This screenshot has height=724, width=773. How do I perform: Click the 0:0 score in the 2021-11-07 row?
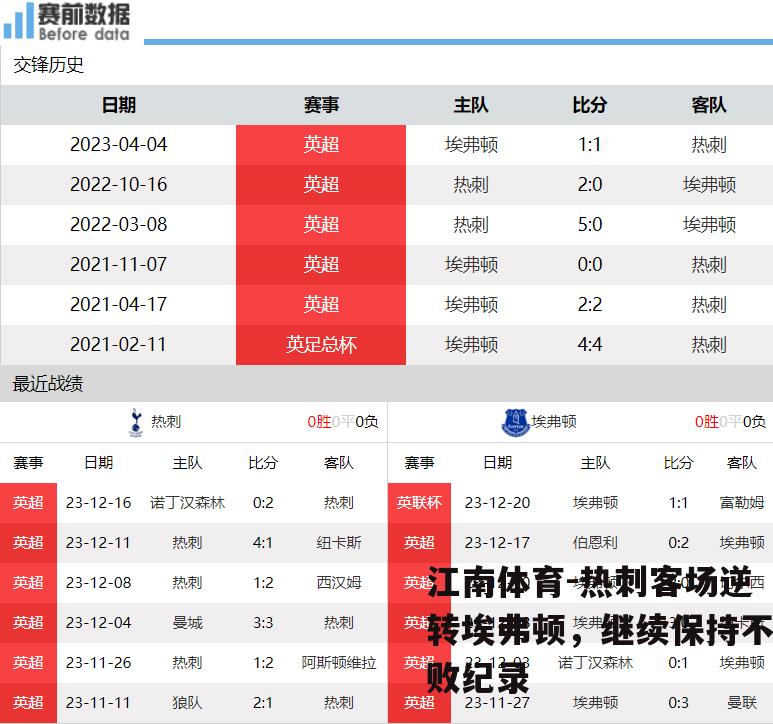590,265
